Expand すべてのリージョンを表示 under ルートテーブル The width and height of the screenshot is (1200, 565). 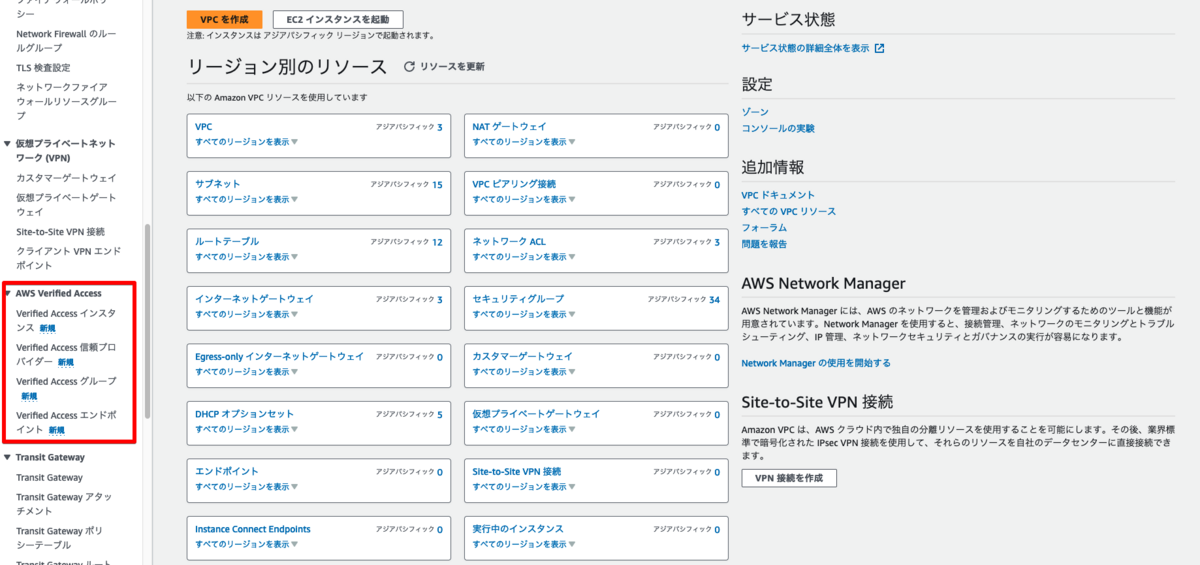pyautogui.click(x=246, y=257)
